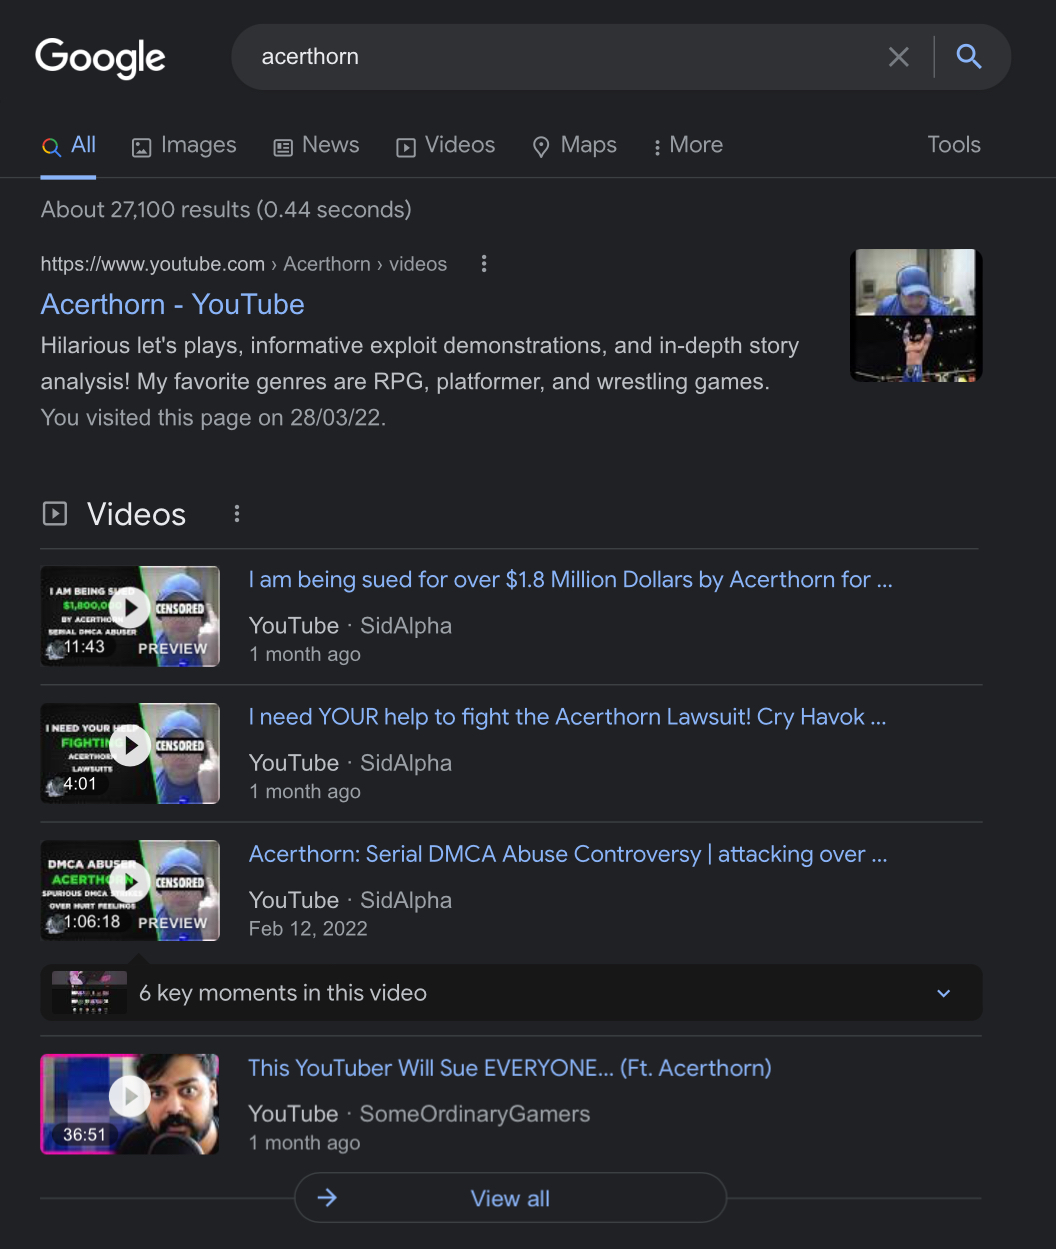Open 'I need YOUR help to fight' video link
The width and height of the screenshot is (1056, 1249).
(x=567, y=717)
